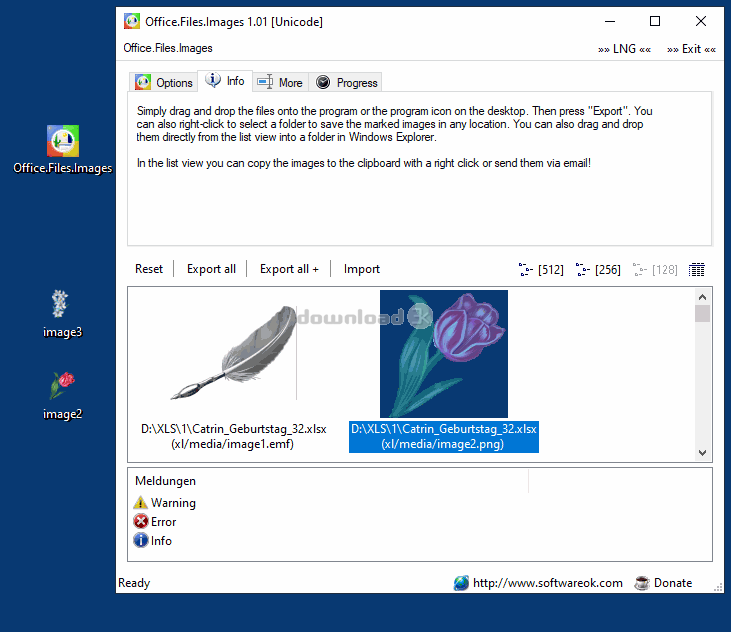
Task: Click the Exit menu item
Action: point(691,49)
